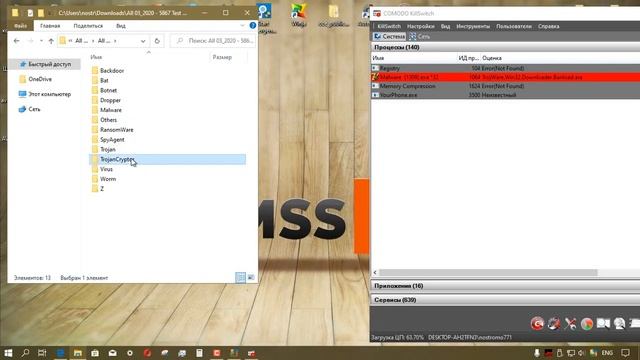The image size is (640, 360).
Task: Click the red circular arrow icon in KillSwitch
Action: [x=538, y=324]
